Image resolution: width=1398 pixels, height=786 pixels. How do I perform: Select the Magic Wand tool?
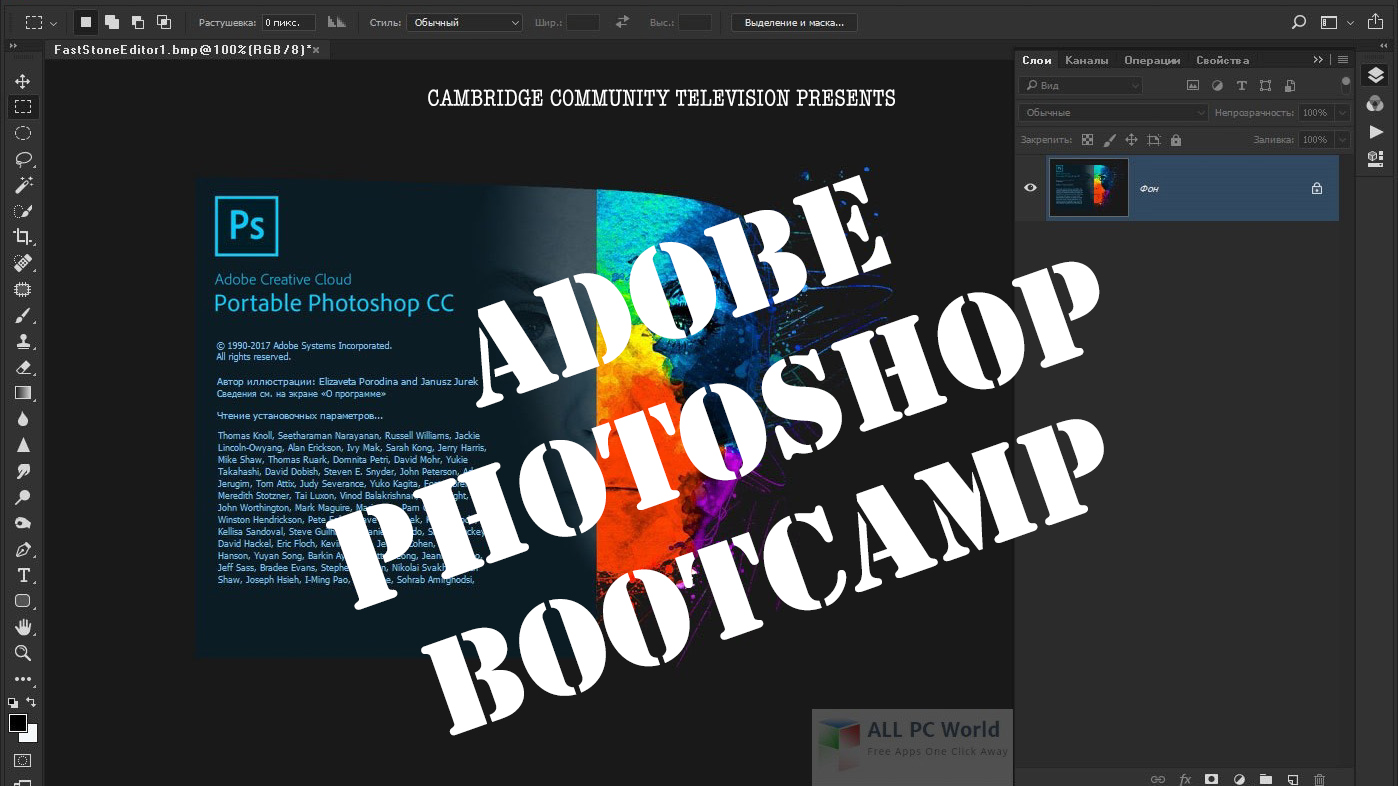[22, 185]
